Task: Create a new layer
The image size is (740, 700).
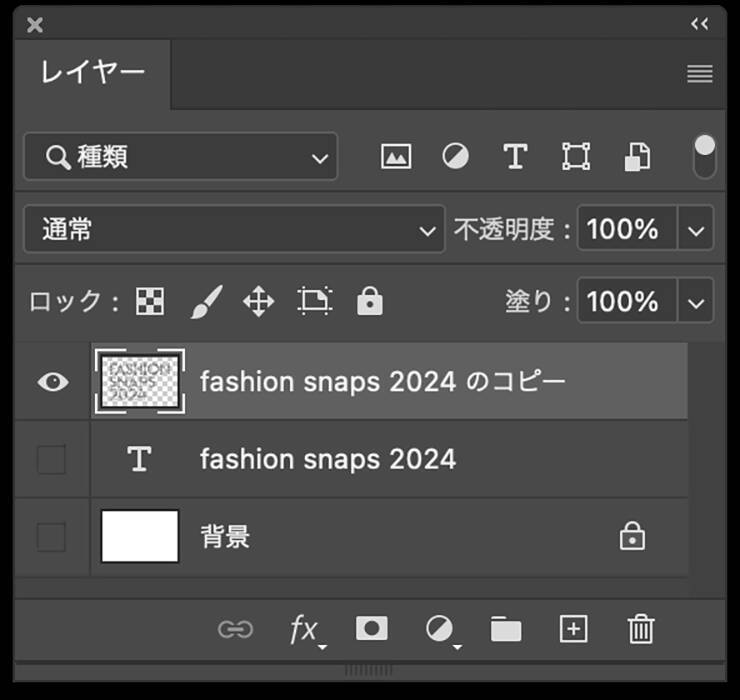Action: pyautogui.click(x=574, y=629)
